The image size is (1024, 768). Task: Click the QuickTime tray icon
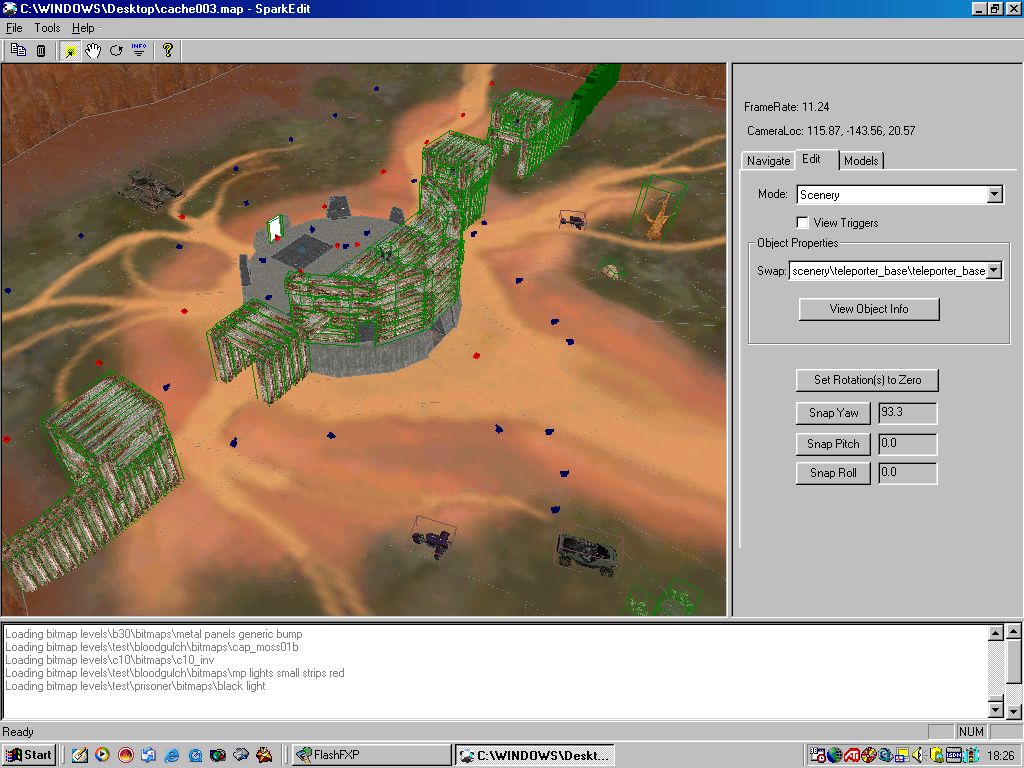(886, 755)
